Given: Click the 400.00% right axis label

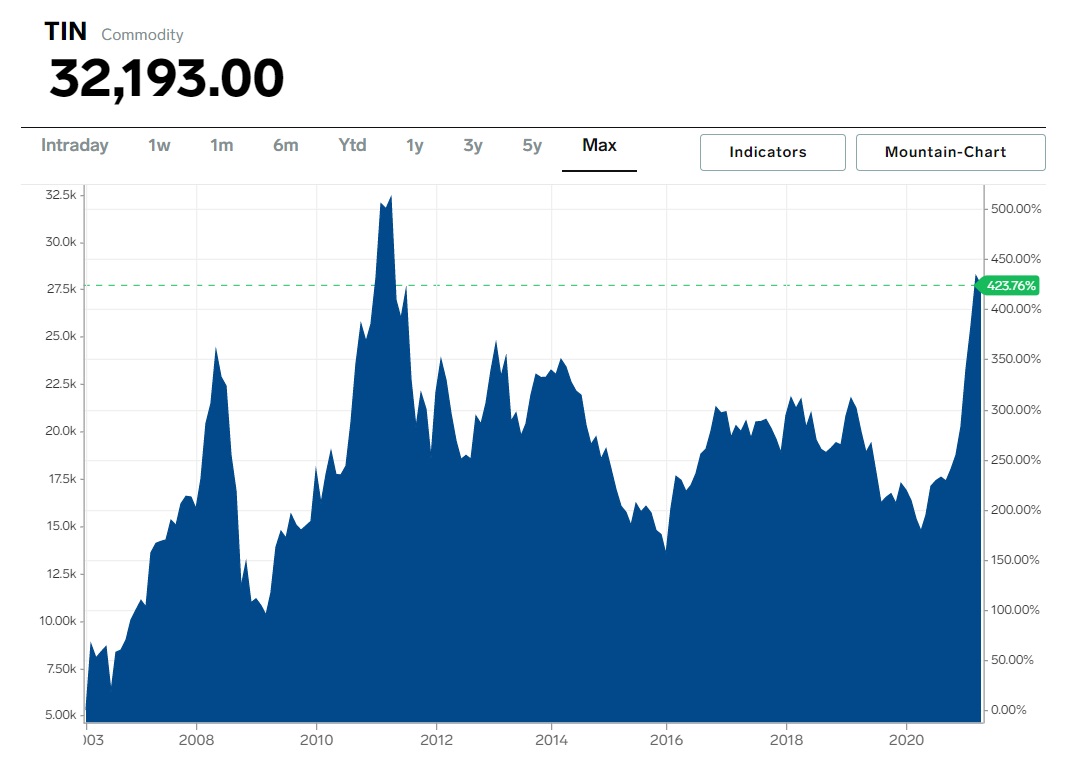Looking at the screenshot, I should click(x=1016, y=309).
